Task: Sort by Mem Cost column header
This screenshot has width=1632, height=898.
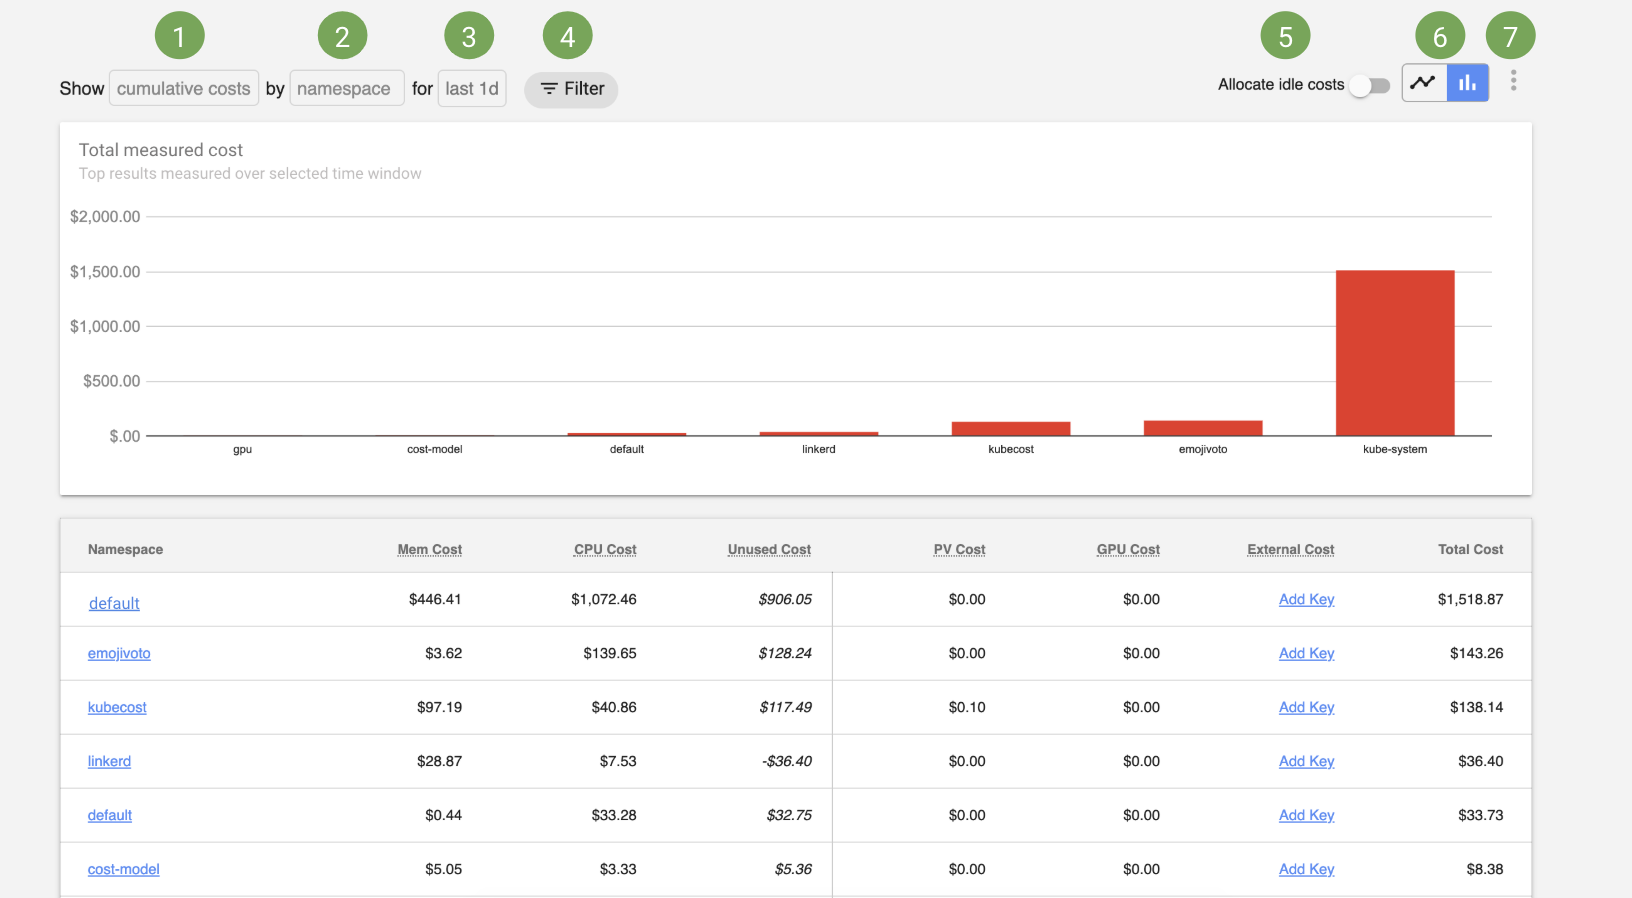Action: [x=430, y=549]
